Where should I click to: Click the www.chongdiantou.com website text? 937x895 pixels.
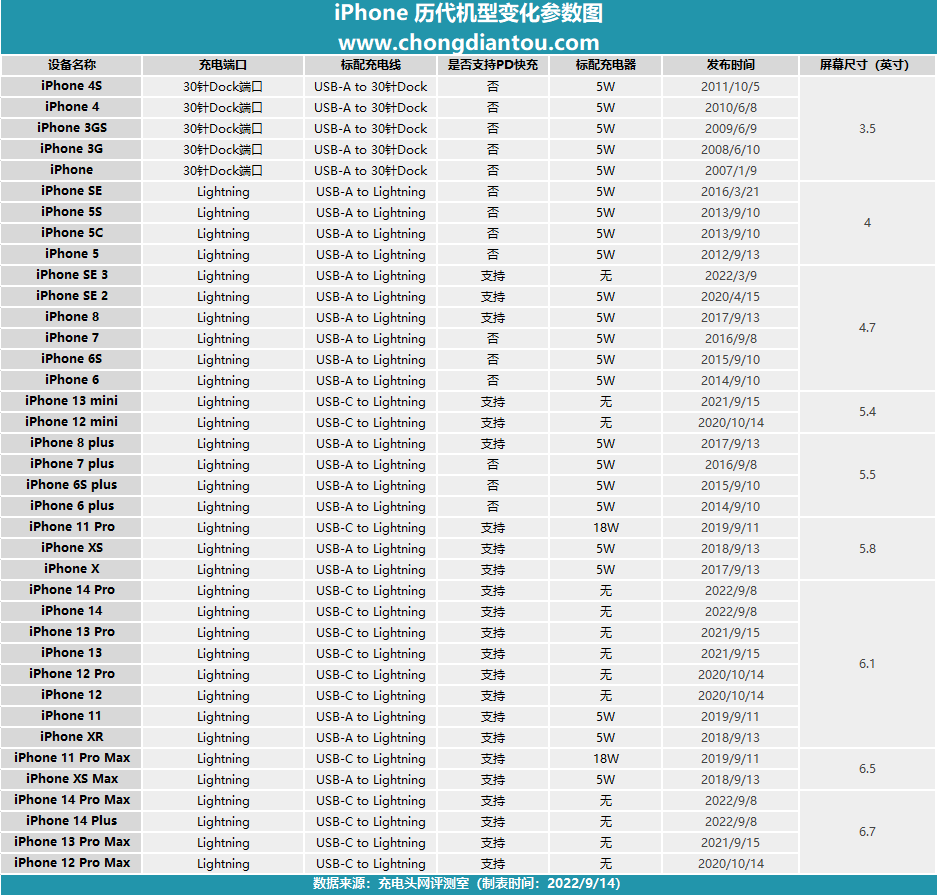click(x=468, y=42)
